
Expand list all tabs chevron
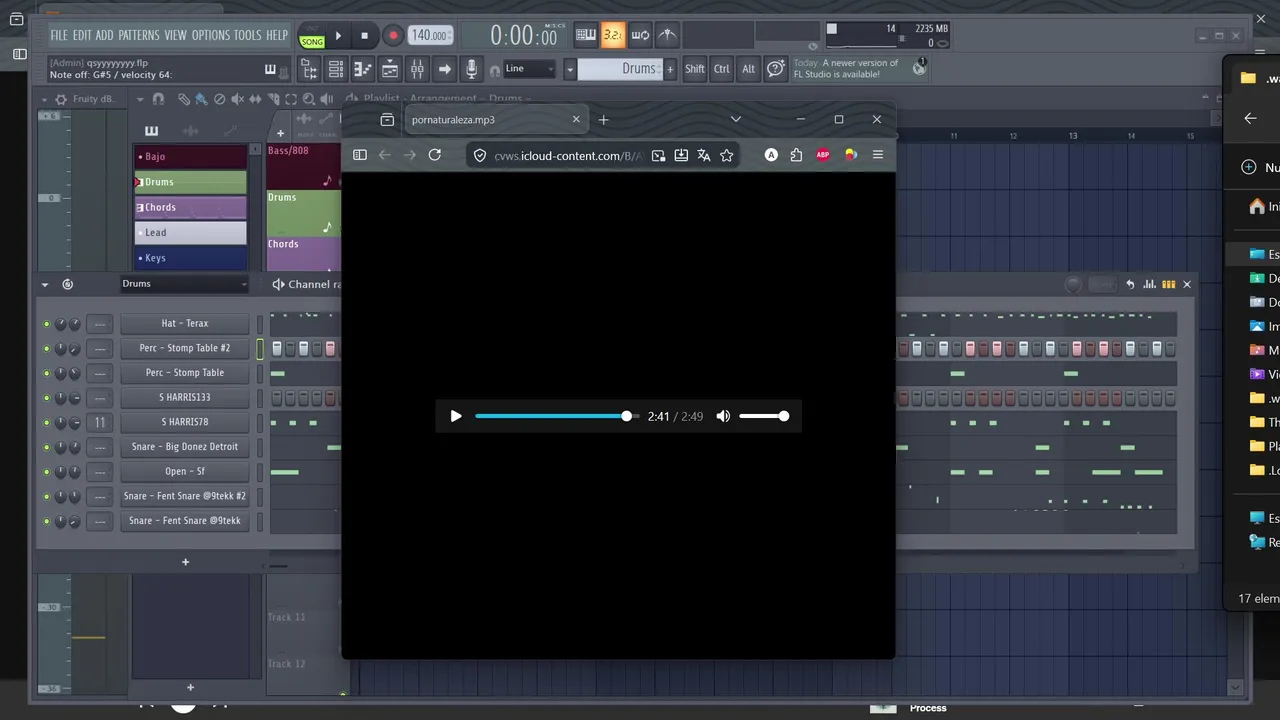[736, 119]
